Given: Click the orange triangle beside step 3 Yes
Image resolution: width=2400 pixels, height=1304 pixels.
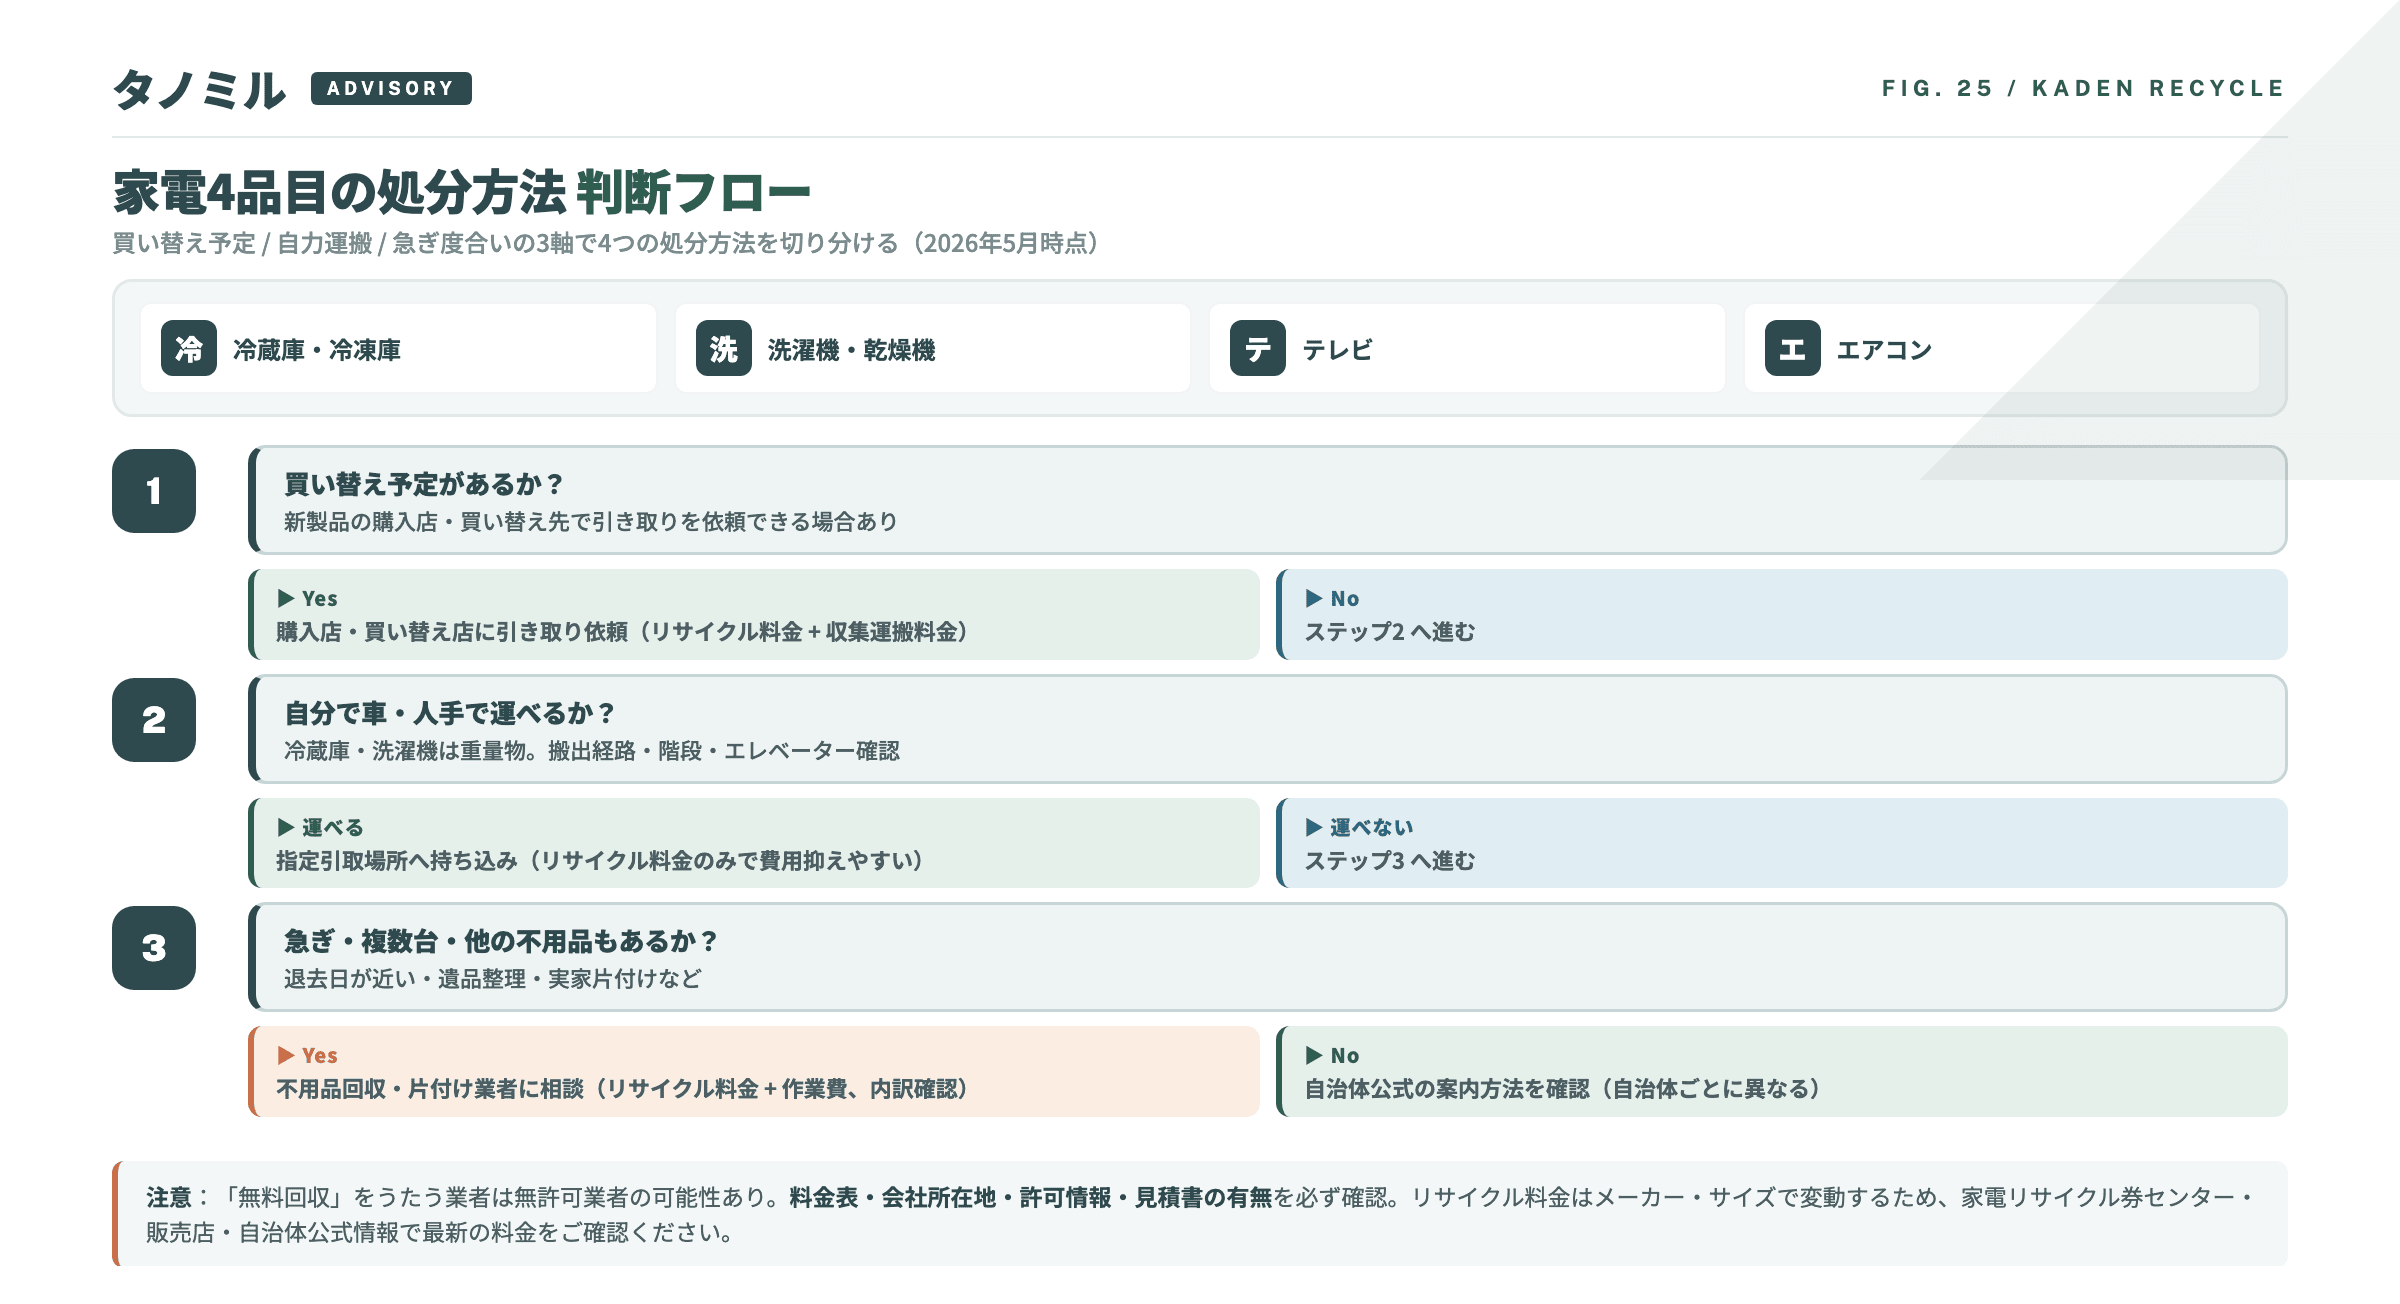Looking at the screenshot, I should (x=286, y=1055).
